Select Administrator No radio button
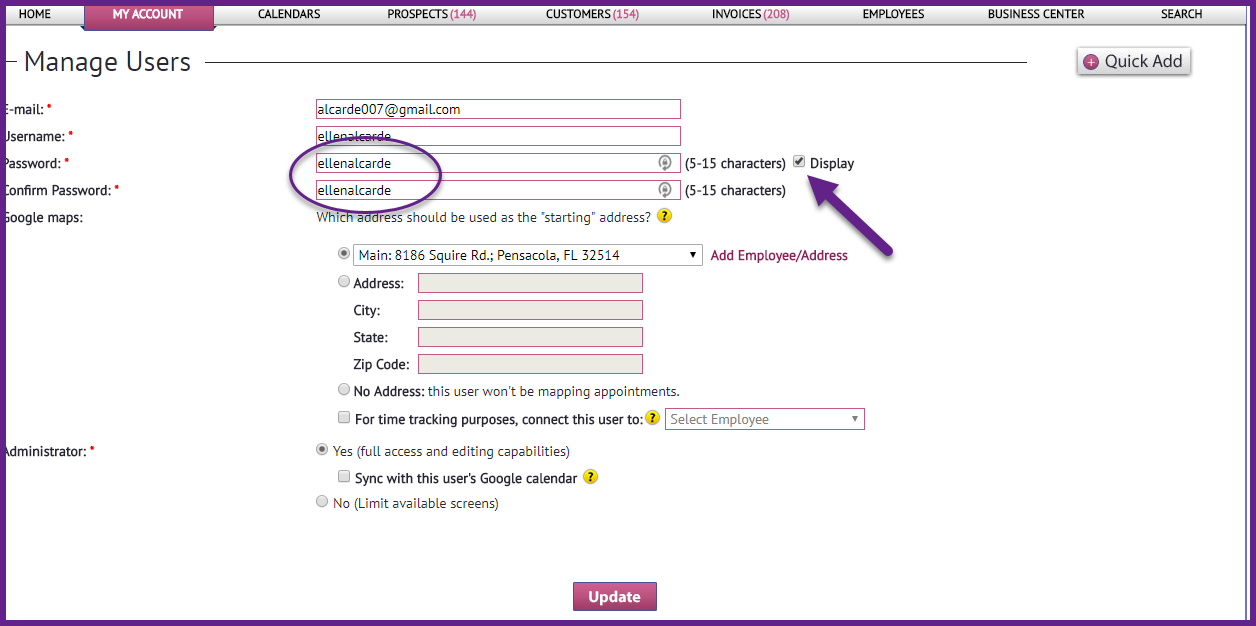Viewport: 1256px width, 626px height. [x=322, y=502]
